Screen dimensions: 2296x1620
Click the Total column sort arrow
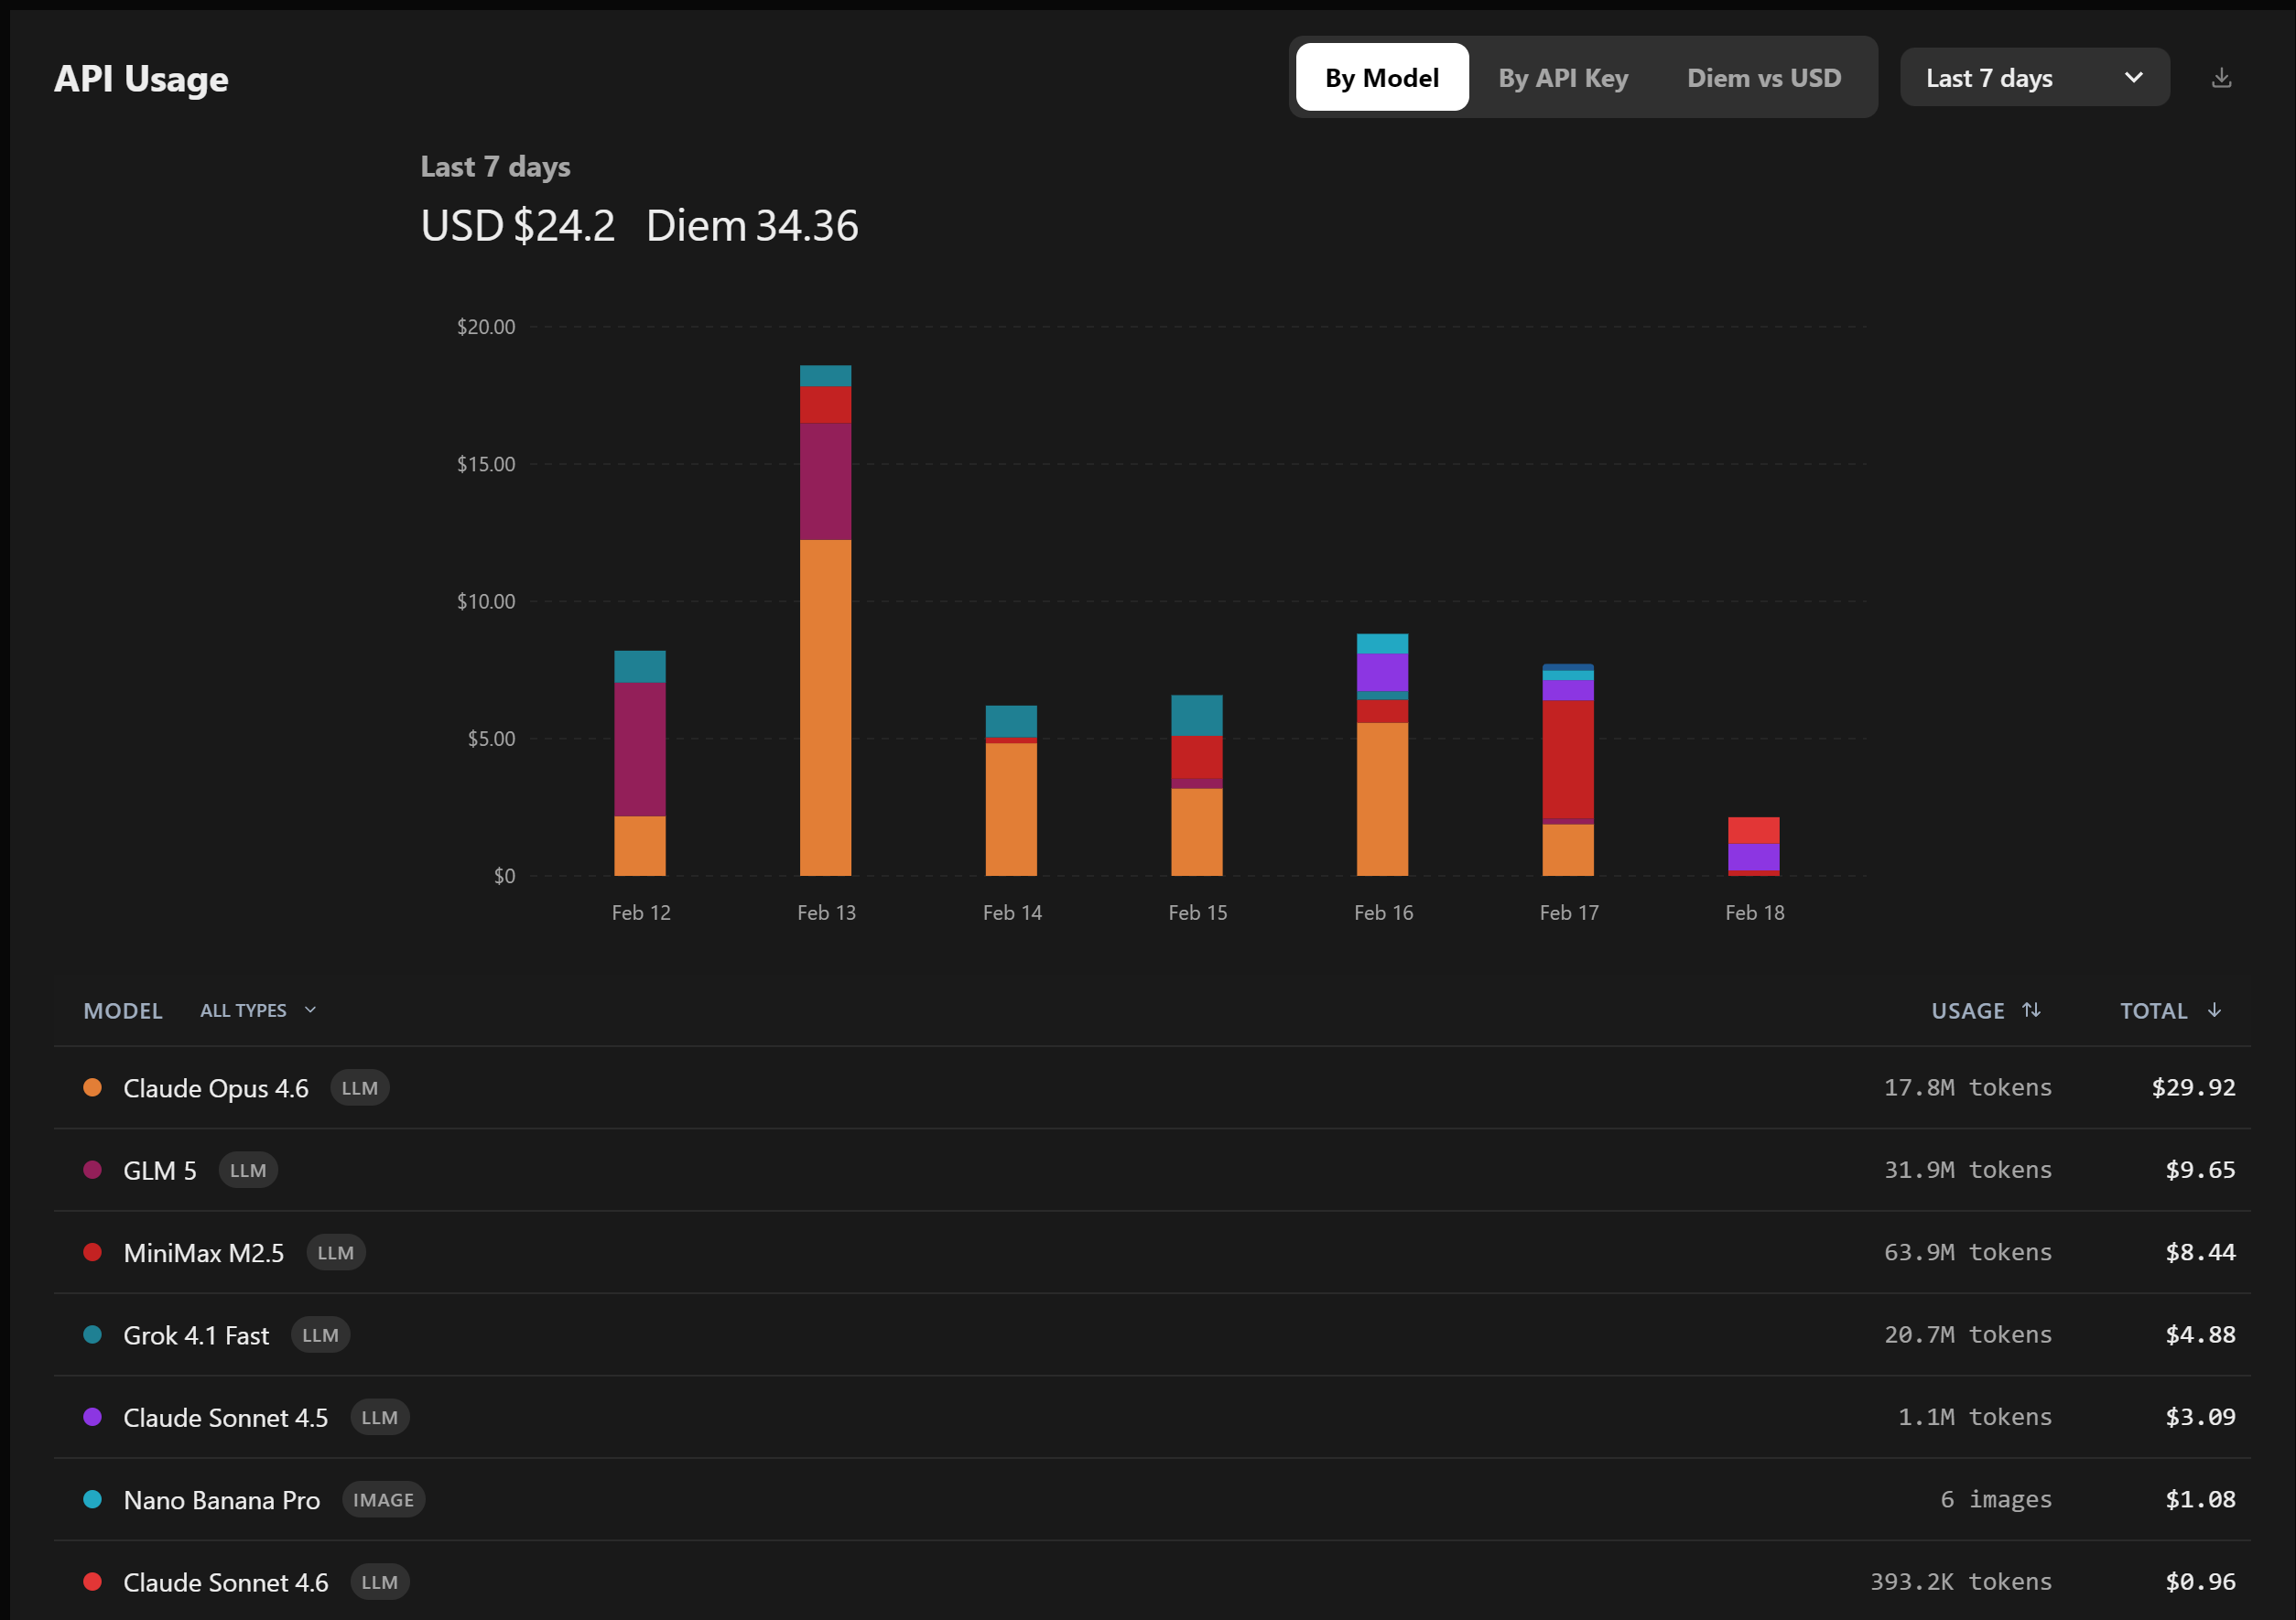tap(2214, 1010)
